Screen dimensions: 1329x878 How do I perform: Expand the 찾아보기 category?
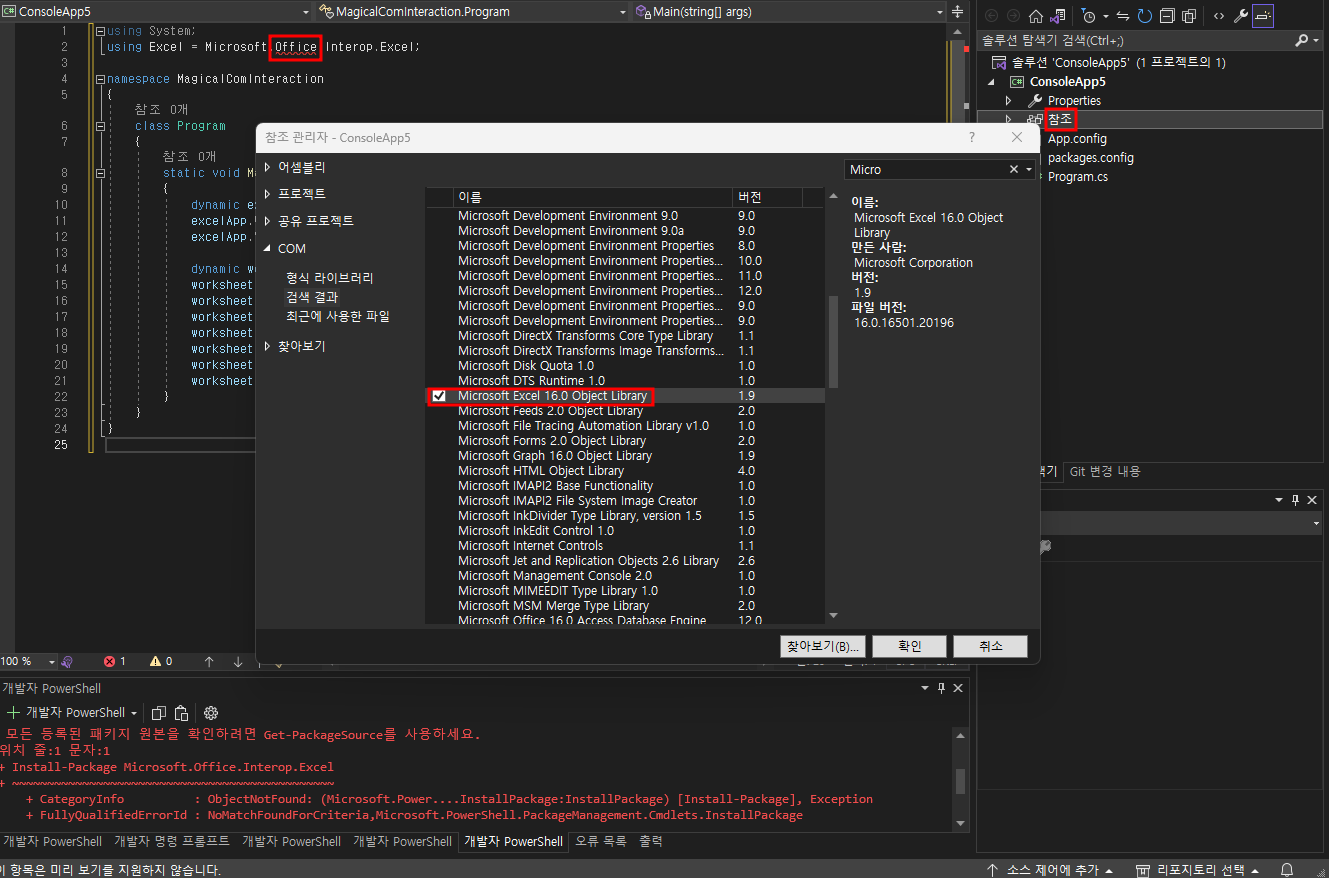point(267,346)
